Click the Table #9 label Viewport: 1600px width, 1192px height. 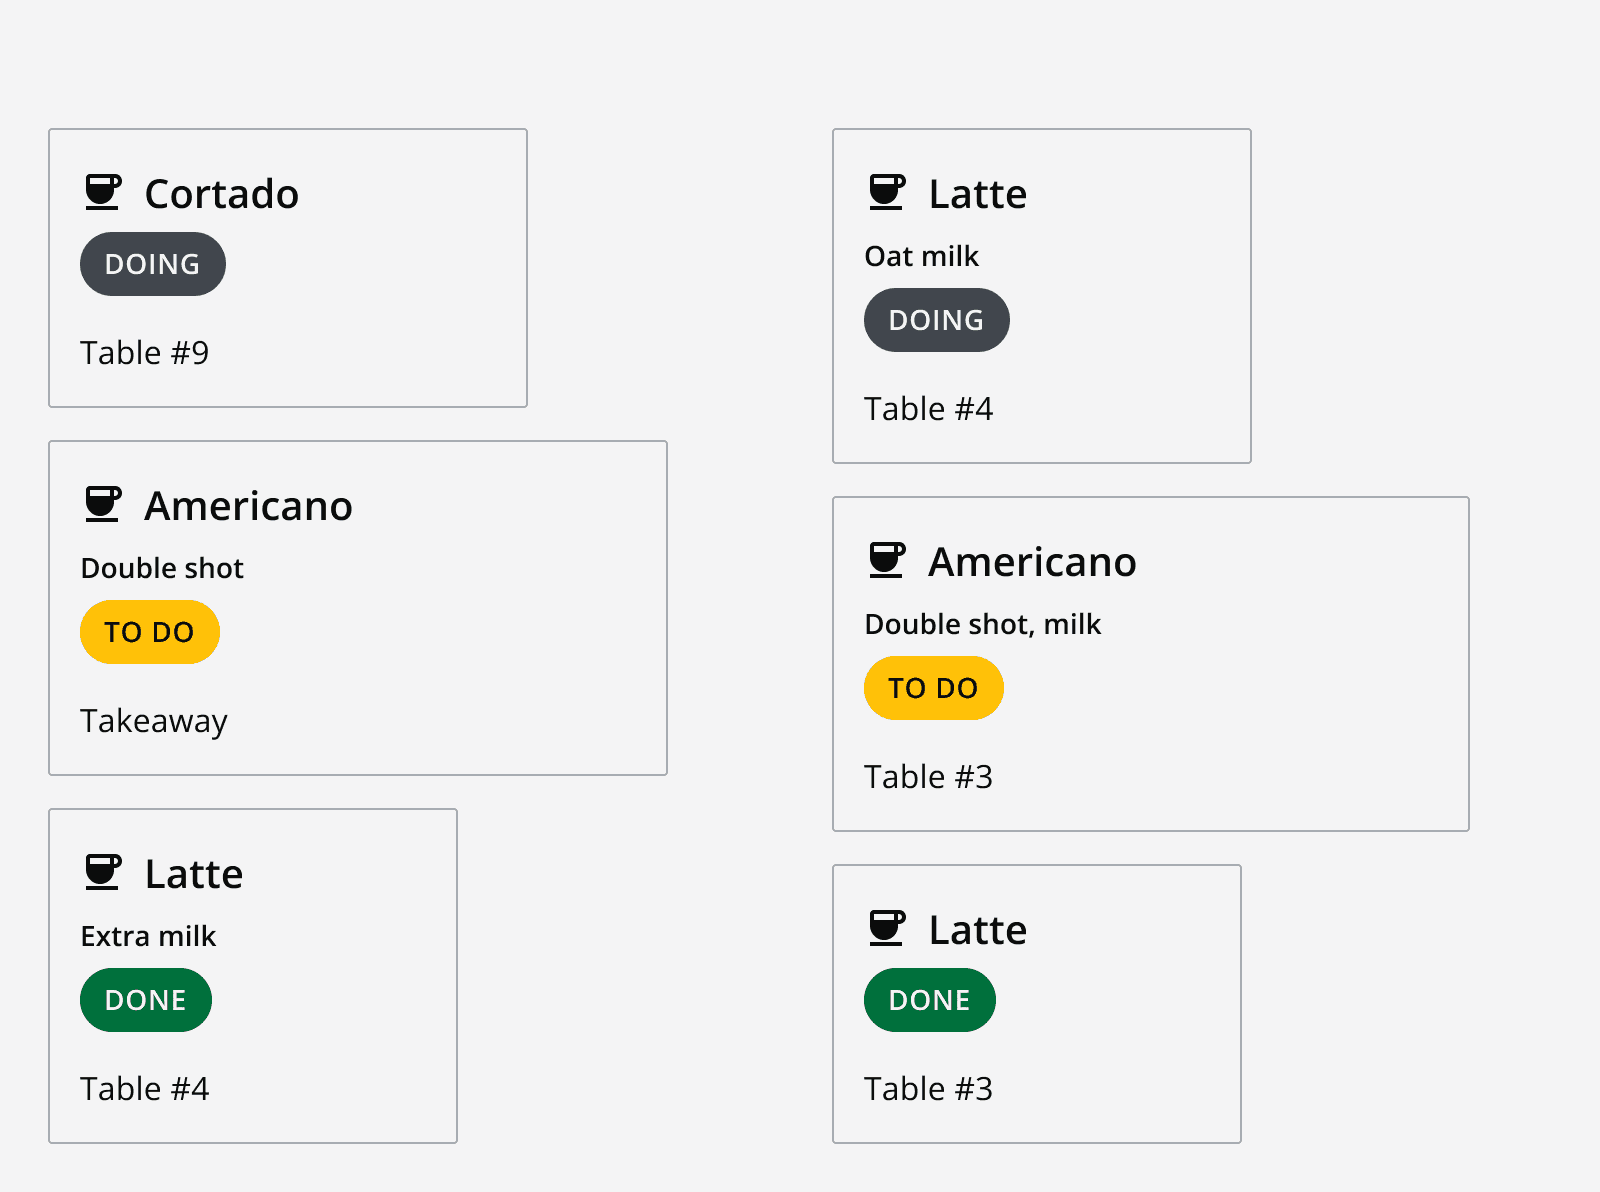[145, 353]
